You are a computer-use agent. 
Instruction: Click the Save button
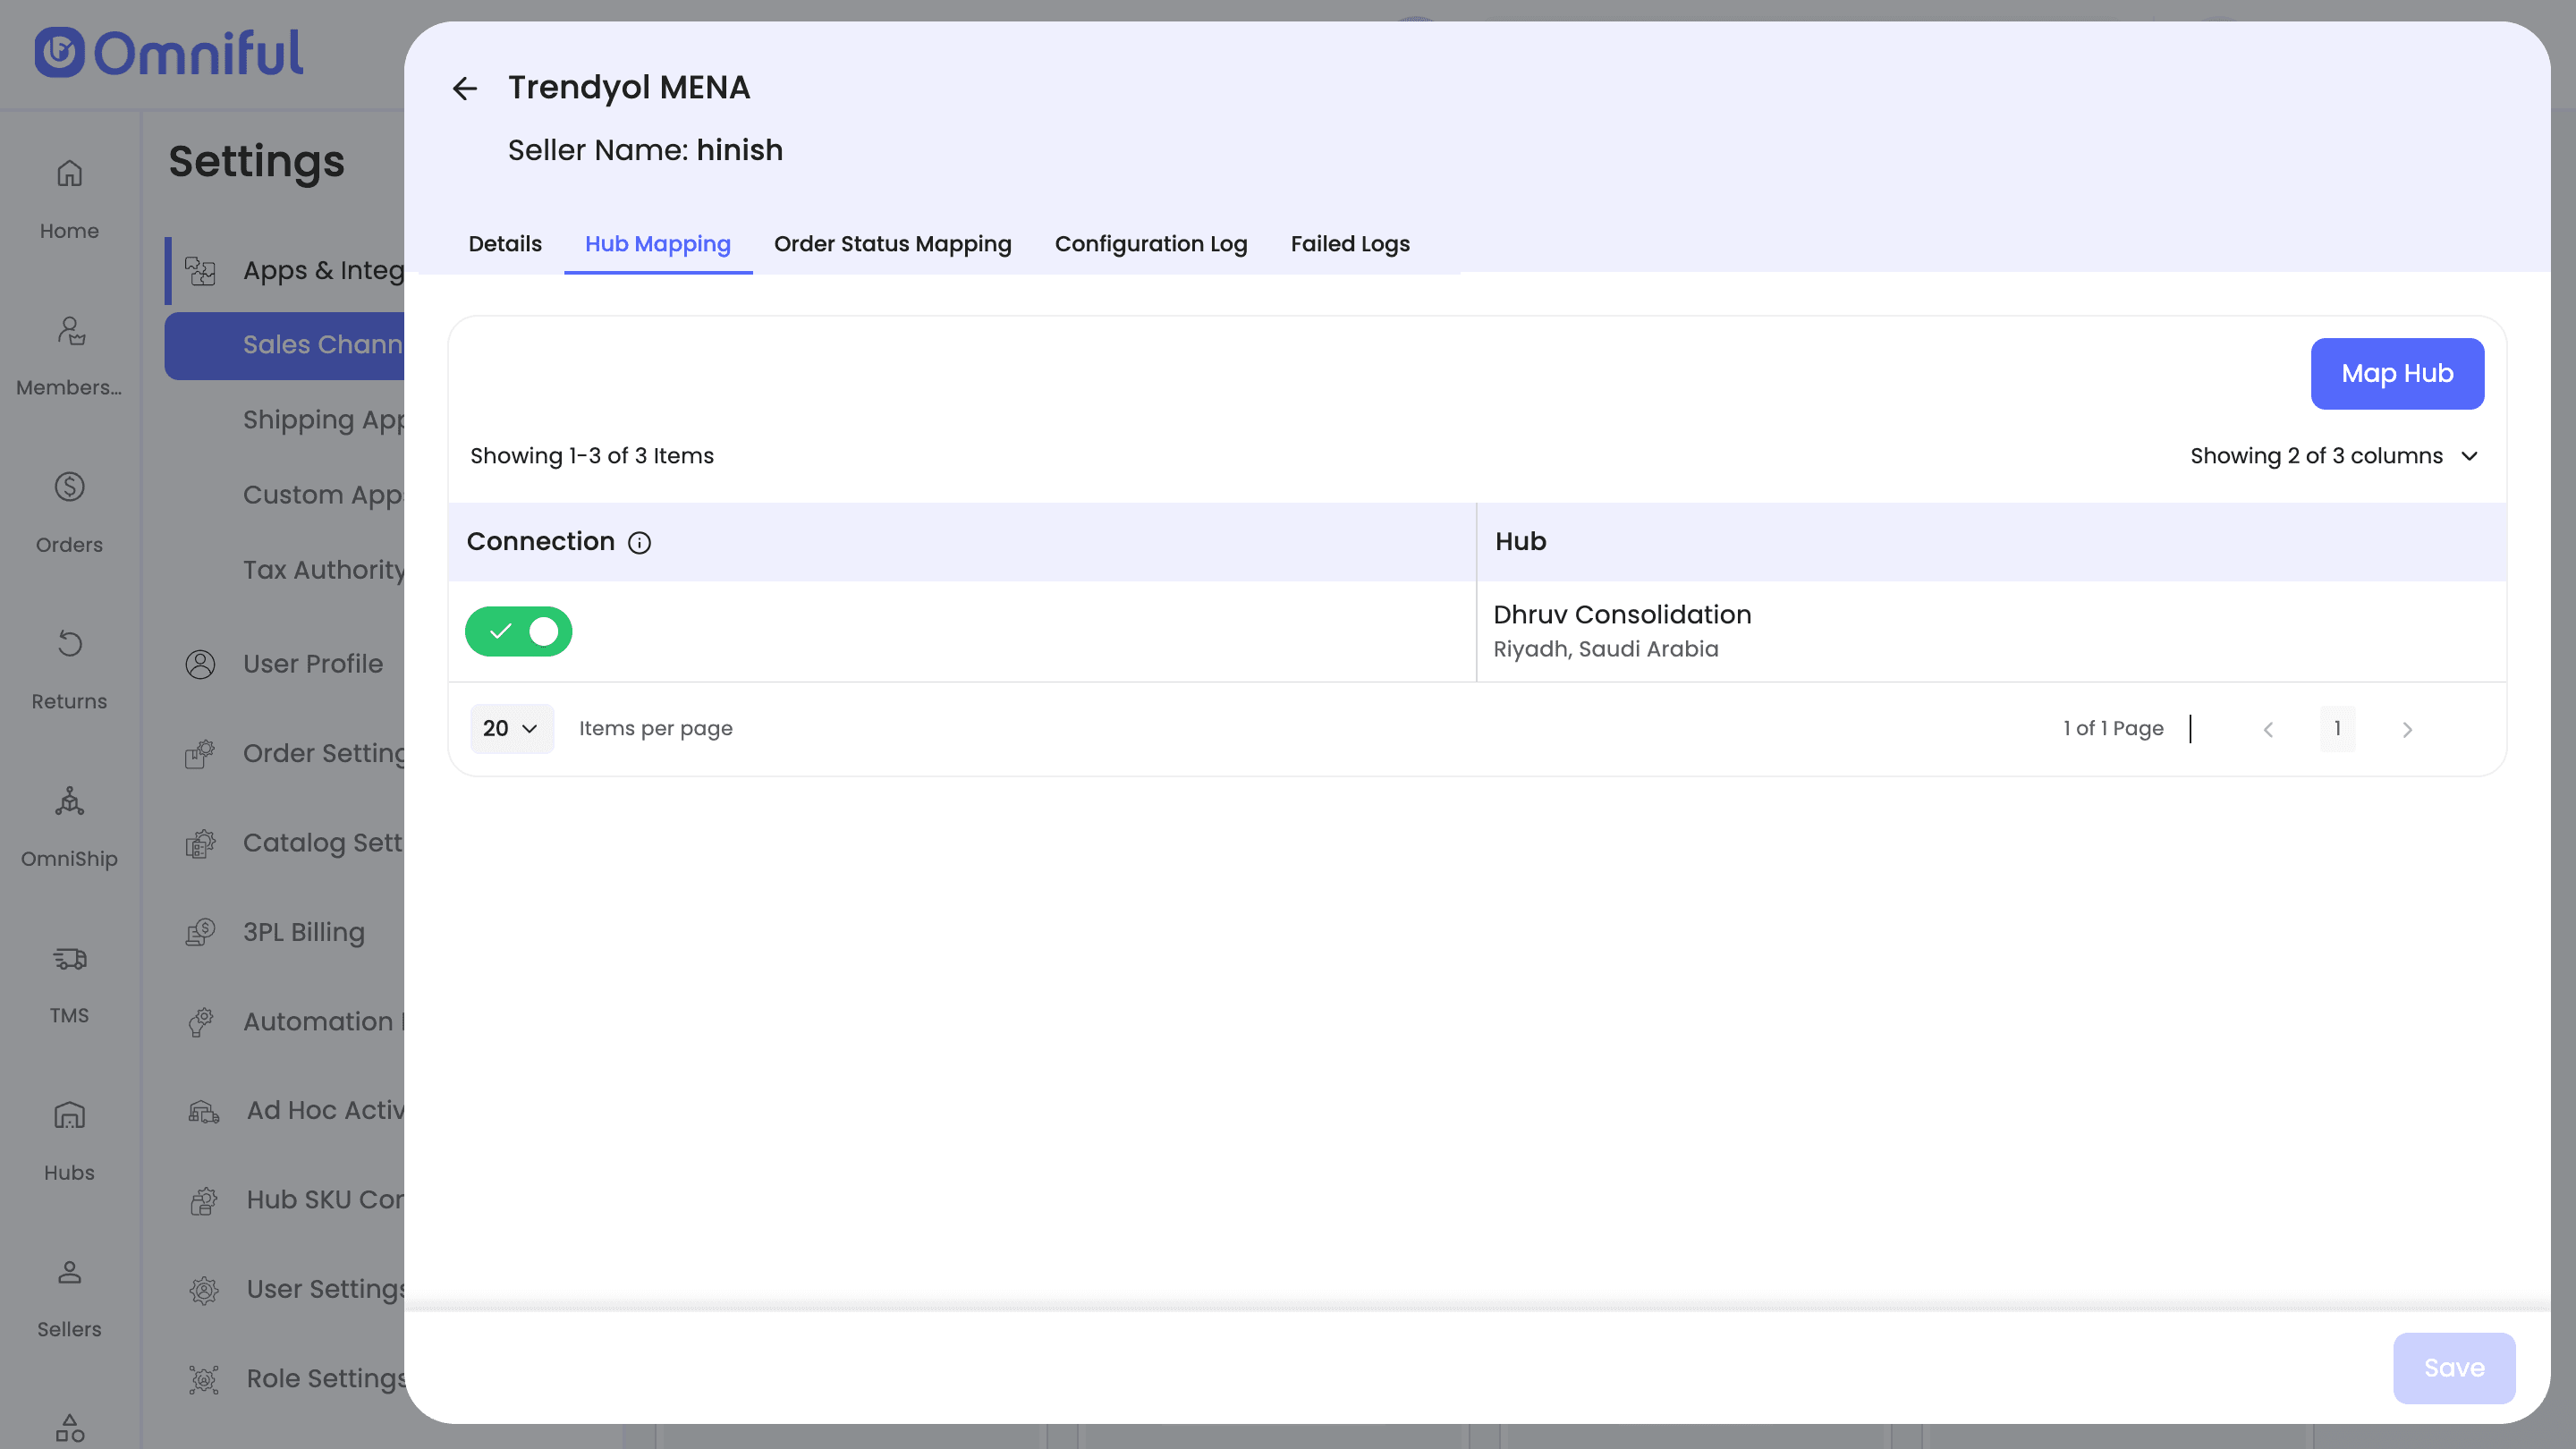[x=2453, y=1367]
